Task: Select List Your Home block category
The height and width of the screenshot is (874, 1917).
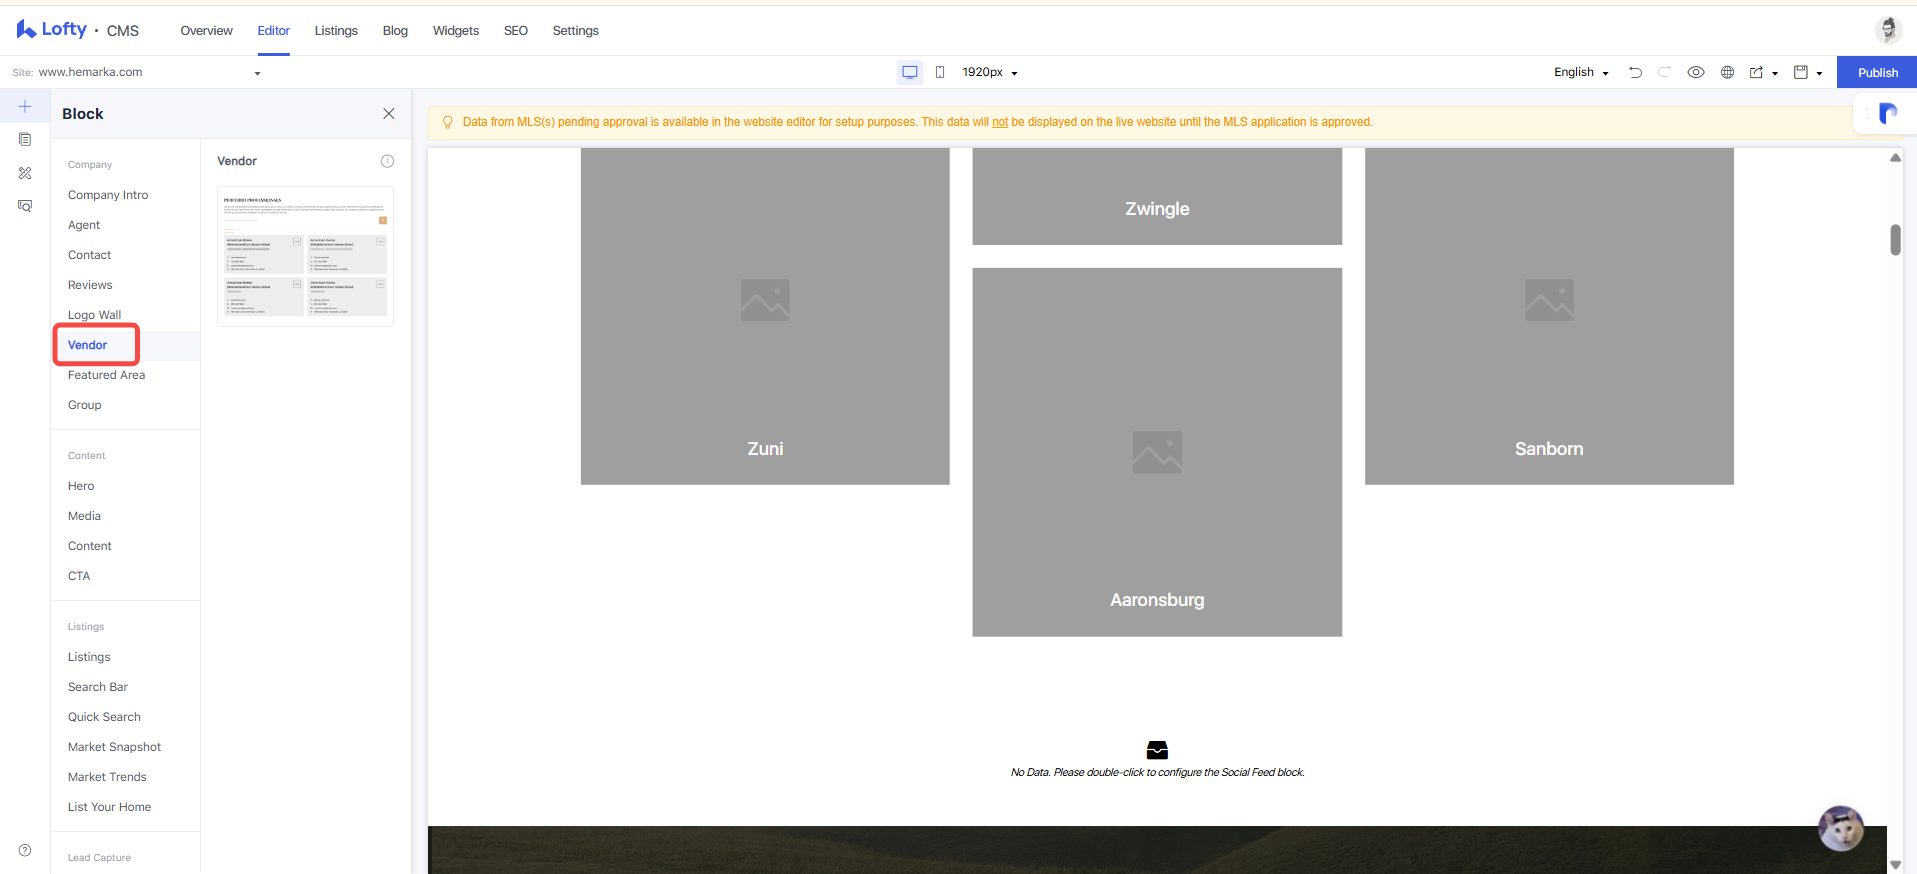Action: (109, 807)
